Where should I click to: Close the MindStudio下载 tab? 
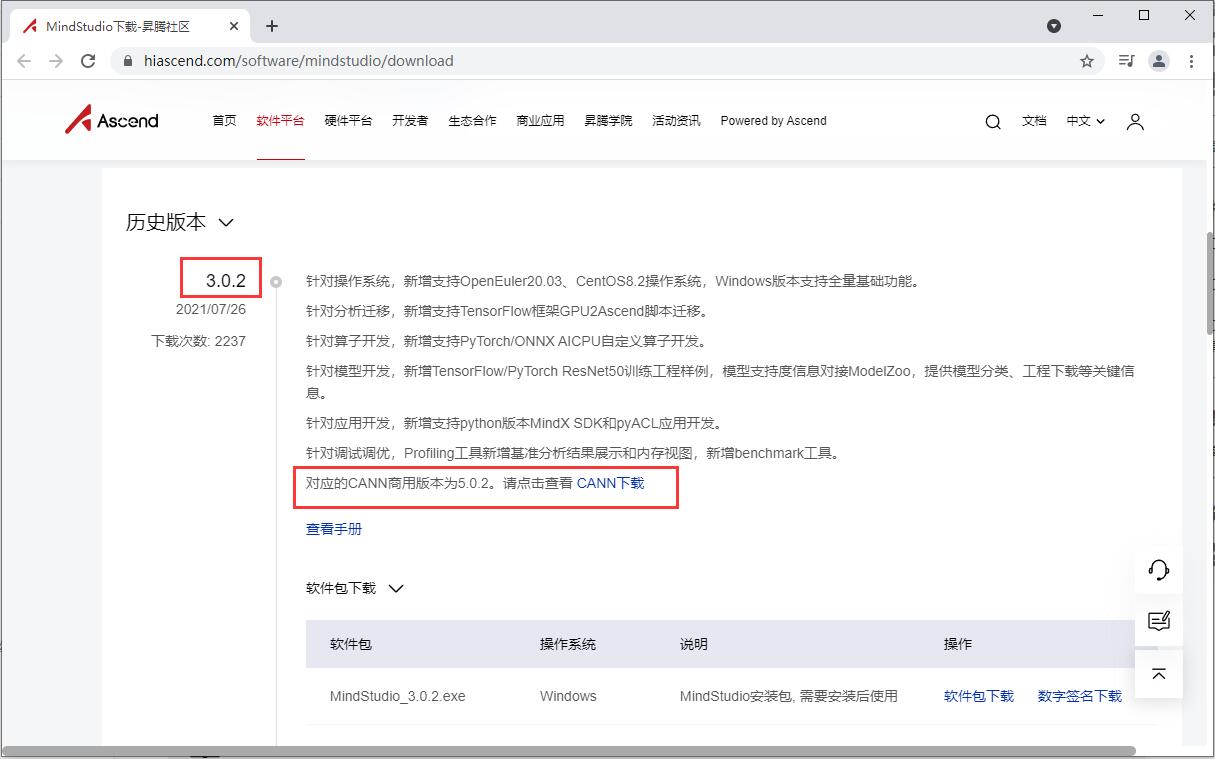(x=233, y=26)
